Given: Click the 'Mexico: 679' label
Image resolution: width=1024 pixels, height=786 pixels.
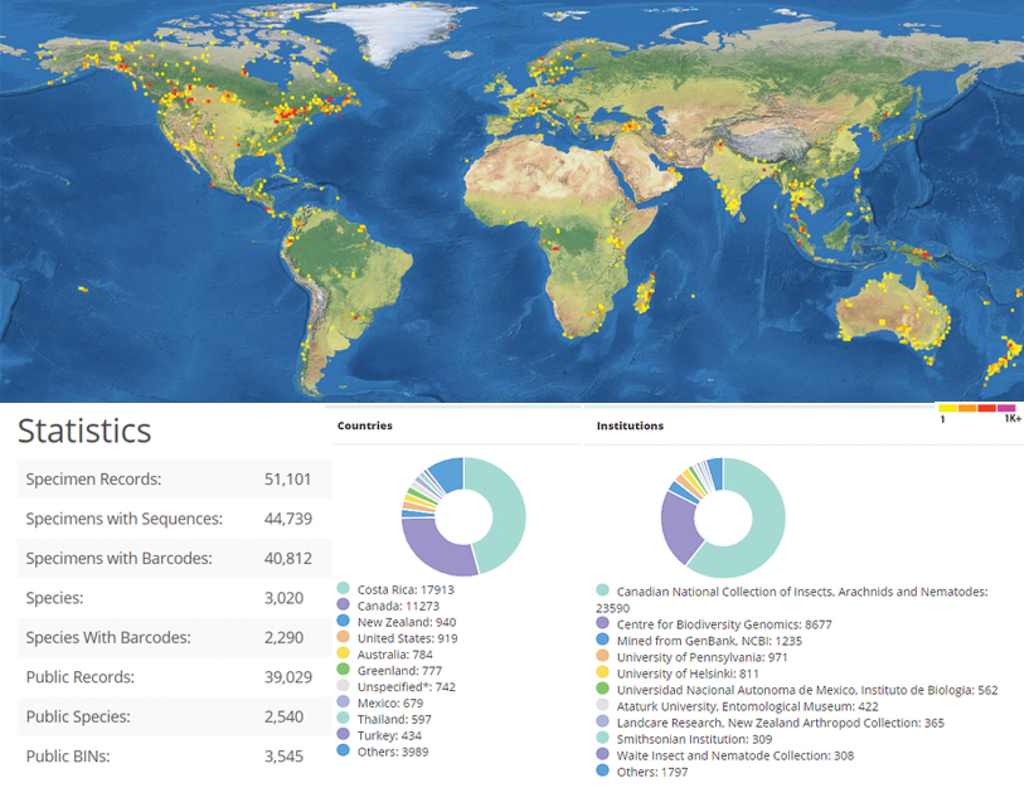Looking at the screenshot, I should pyautogui.click(x=390, y=703).
